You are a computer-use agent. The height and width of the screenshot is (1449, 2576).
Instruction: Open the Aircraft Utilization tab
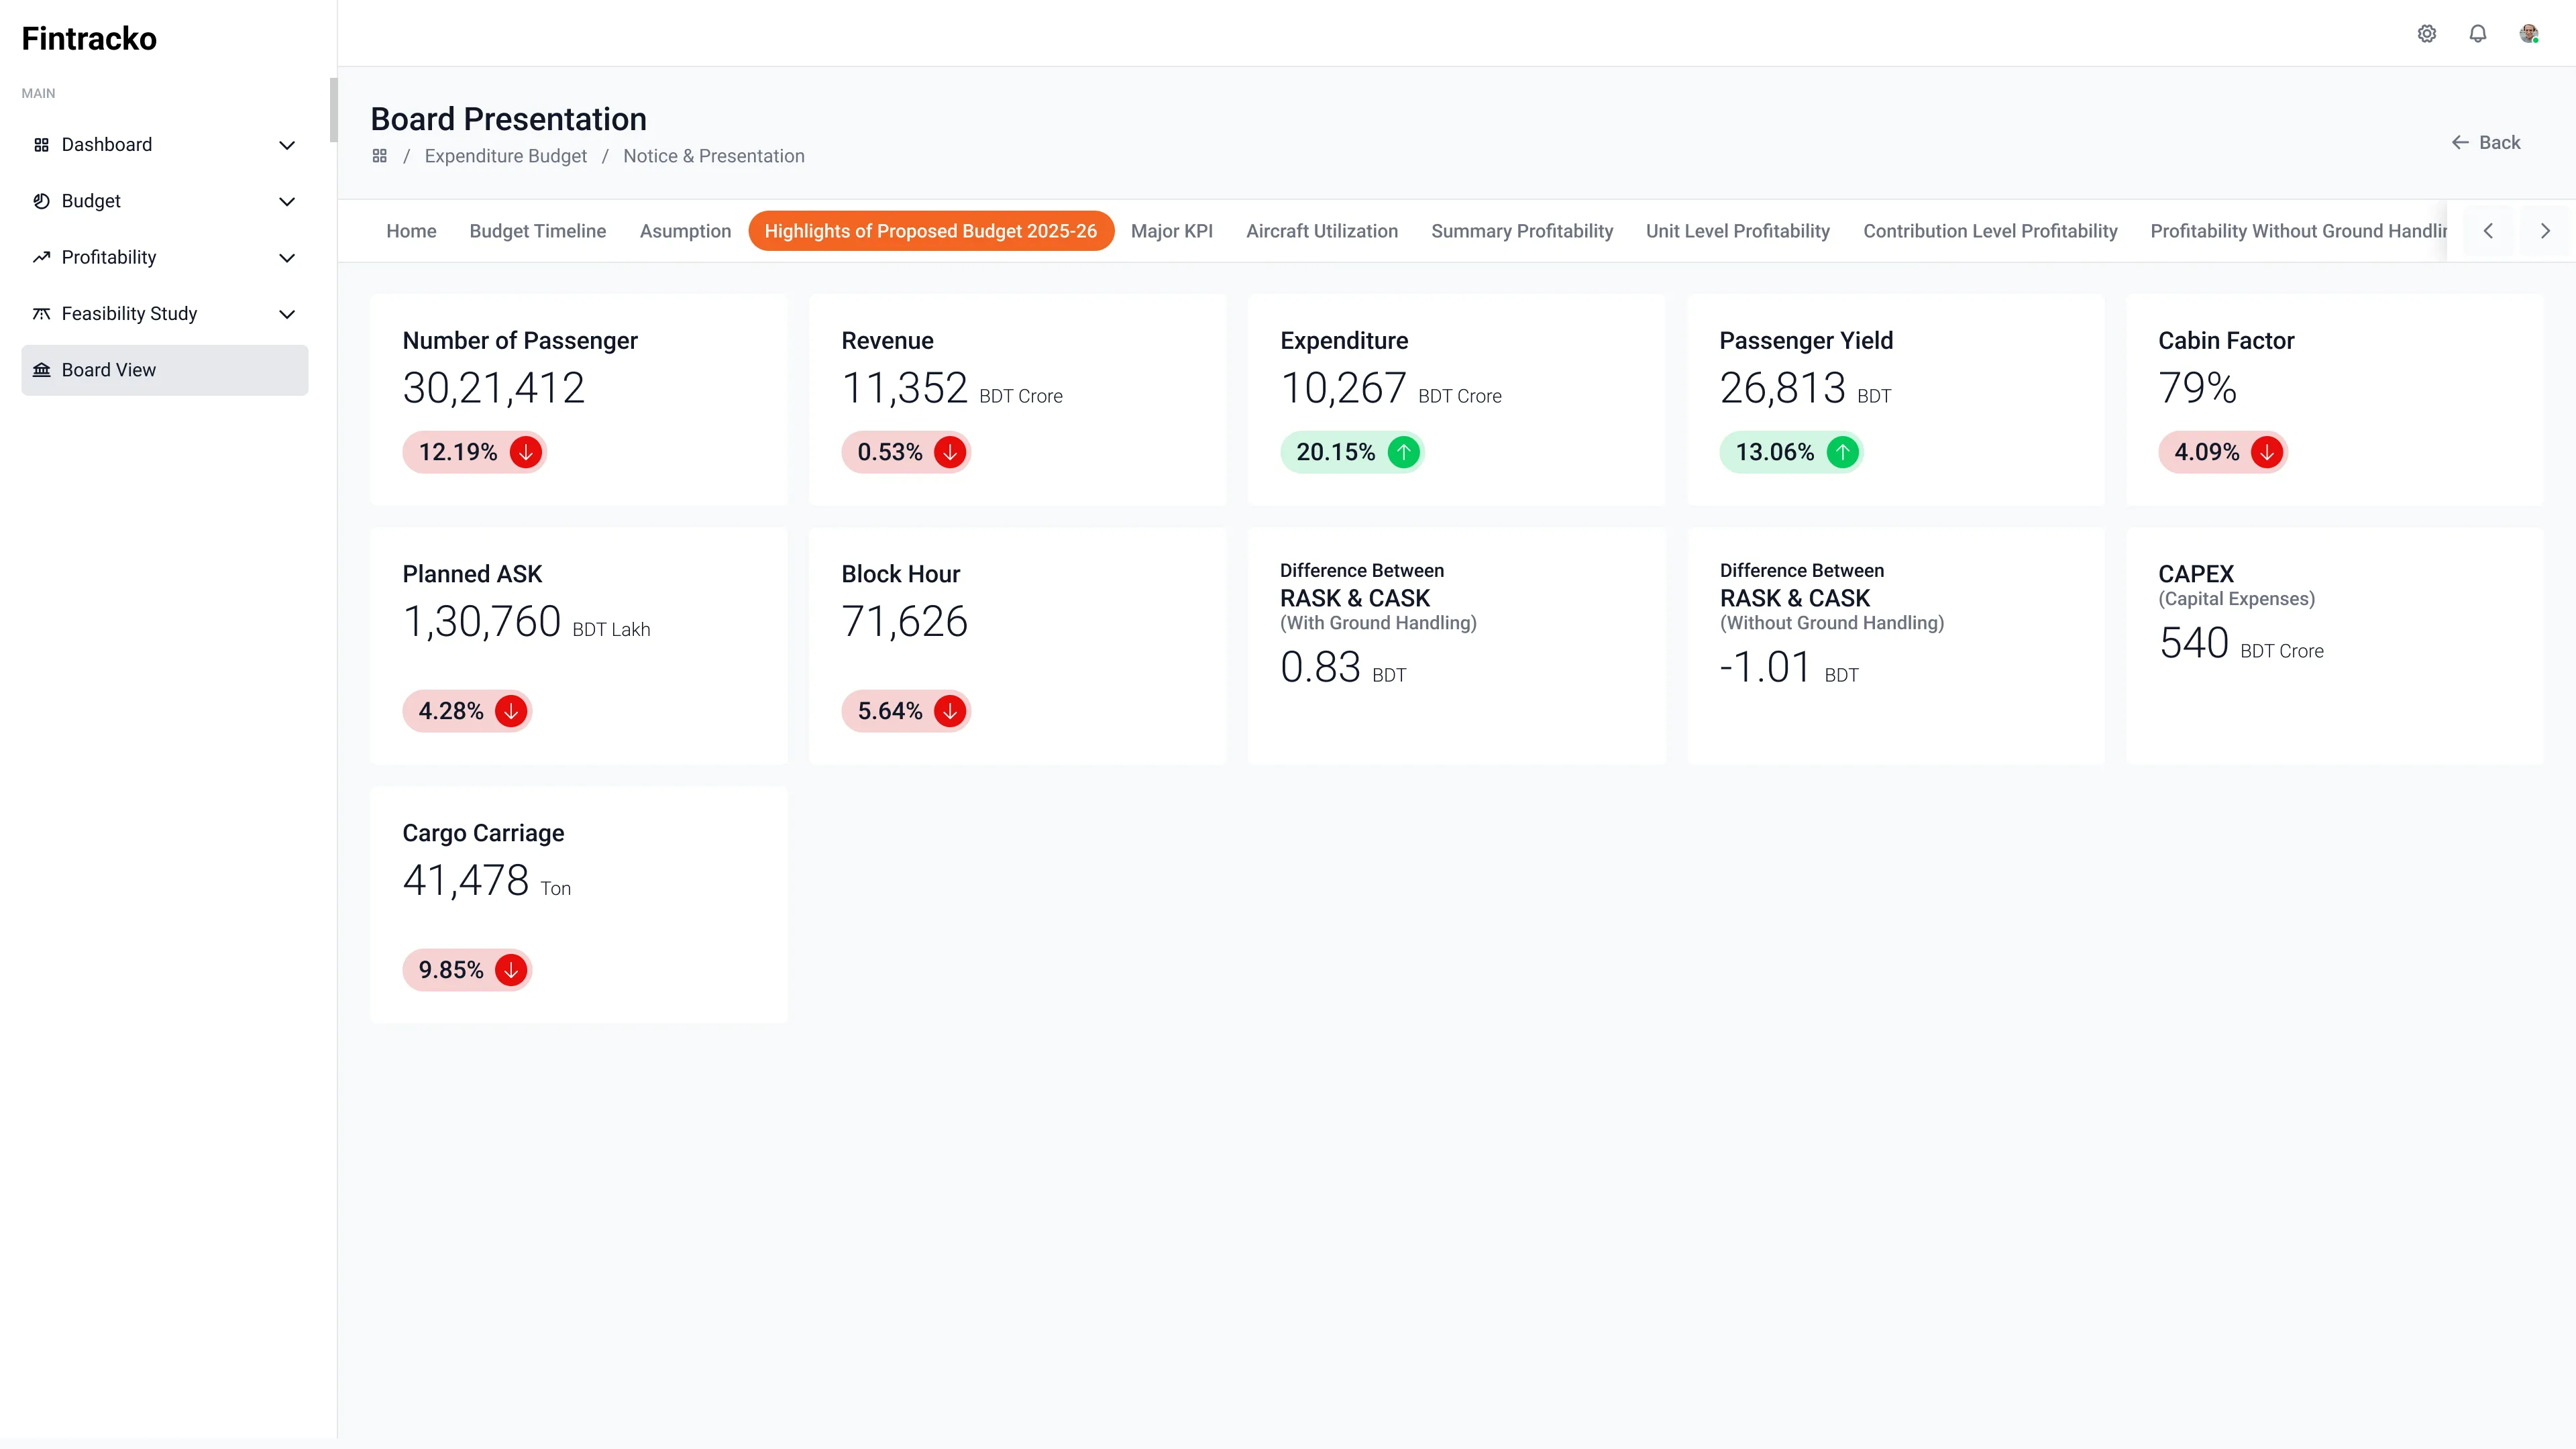tap(1321, 231)
